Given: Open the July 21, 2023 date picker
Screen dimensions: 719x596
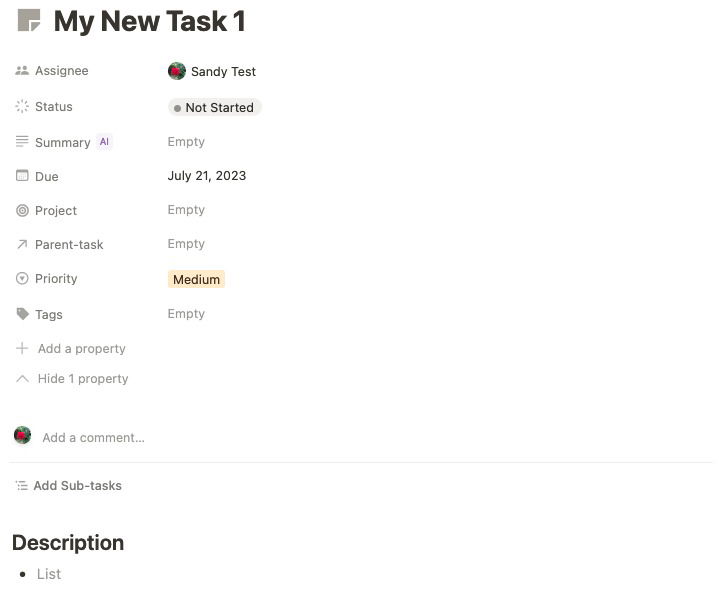Looking at the screenshot, I should point(207,176).
